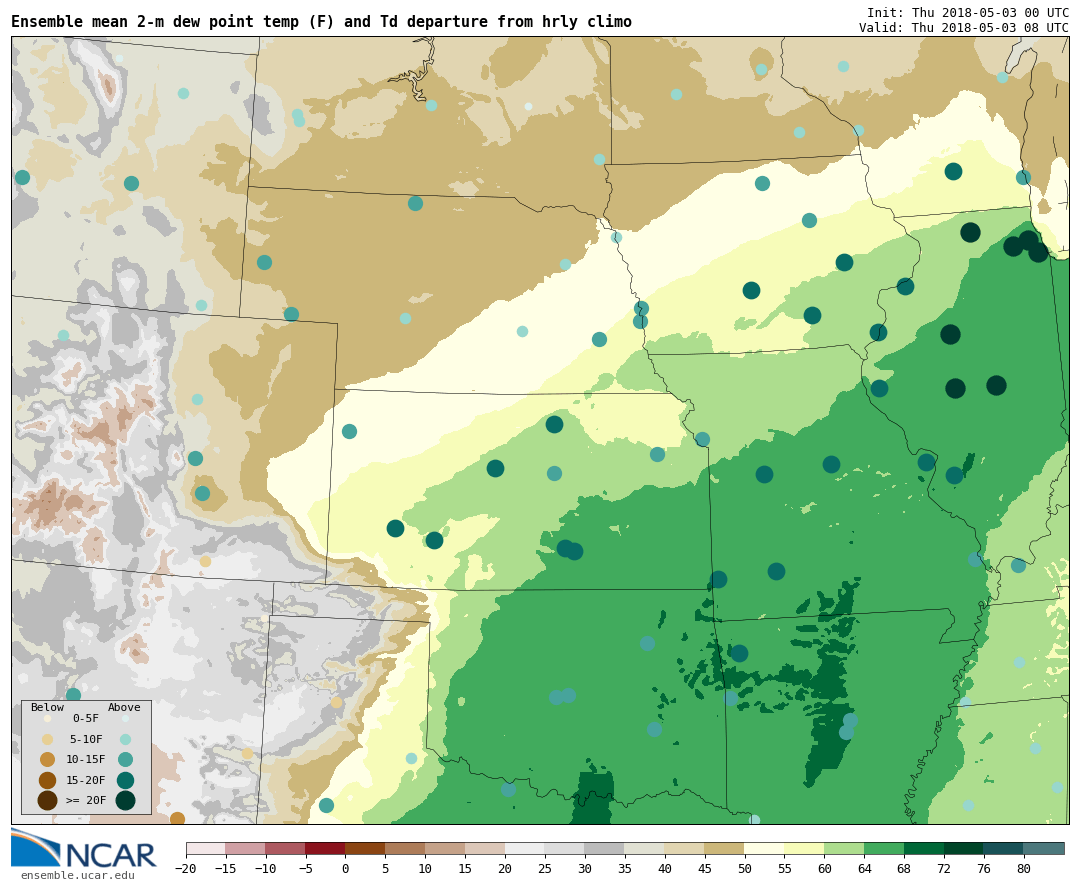This screenshot has width=1080, height=887.
Task: Pick the brown swatch between 0 and 5
Action: coord(365,848)
